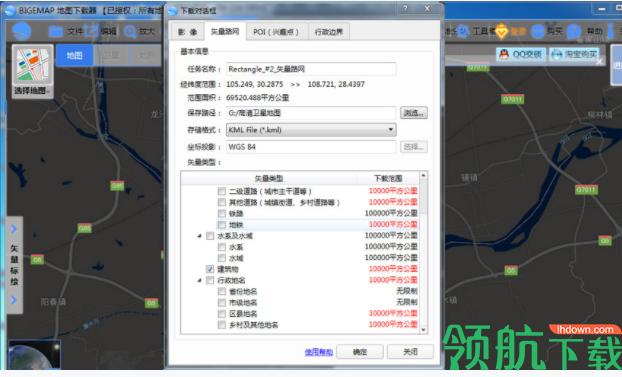Click the list scrollbar down arrow
The width and height of the screenshot is (622, 377).
(x=423, y=330)
